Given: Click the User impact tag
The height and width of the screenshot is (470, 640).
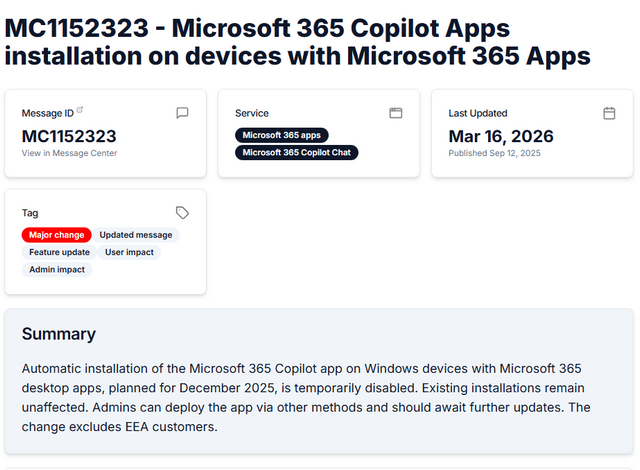Looking at the screenshot, I should (129, 252).
